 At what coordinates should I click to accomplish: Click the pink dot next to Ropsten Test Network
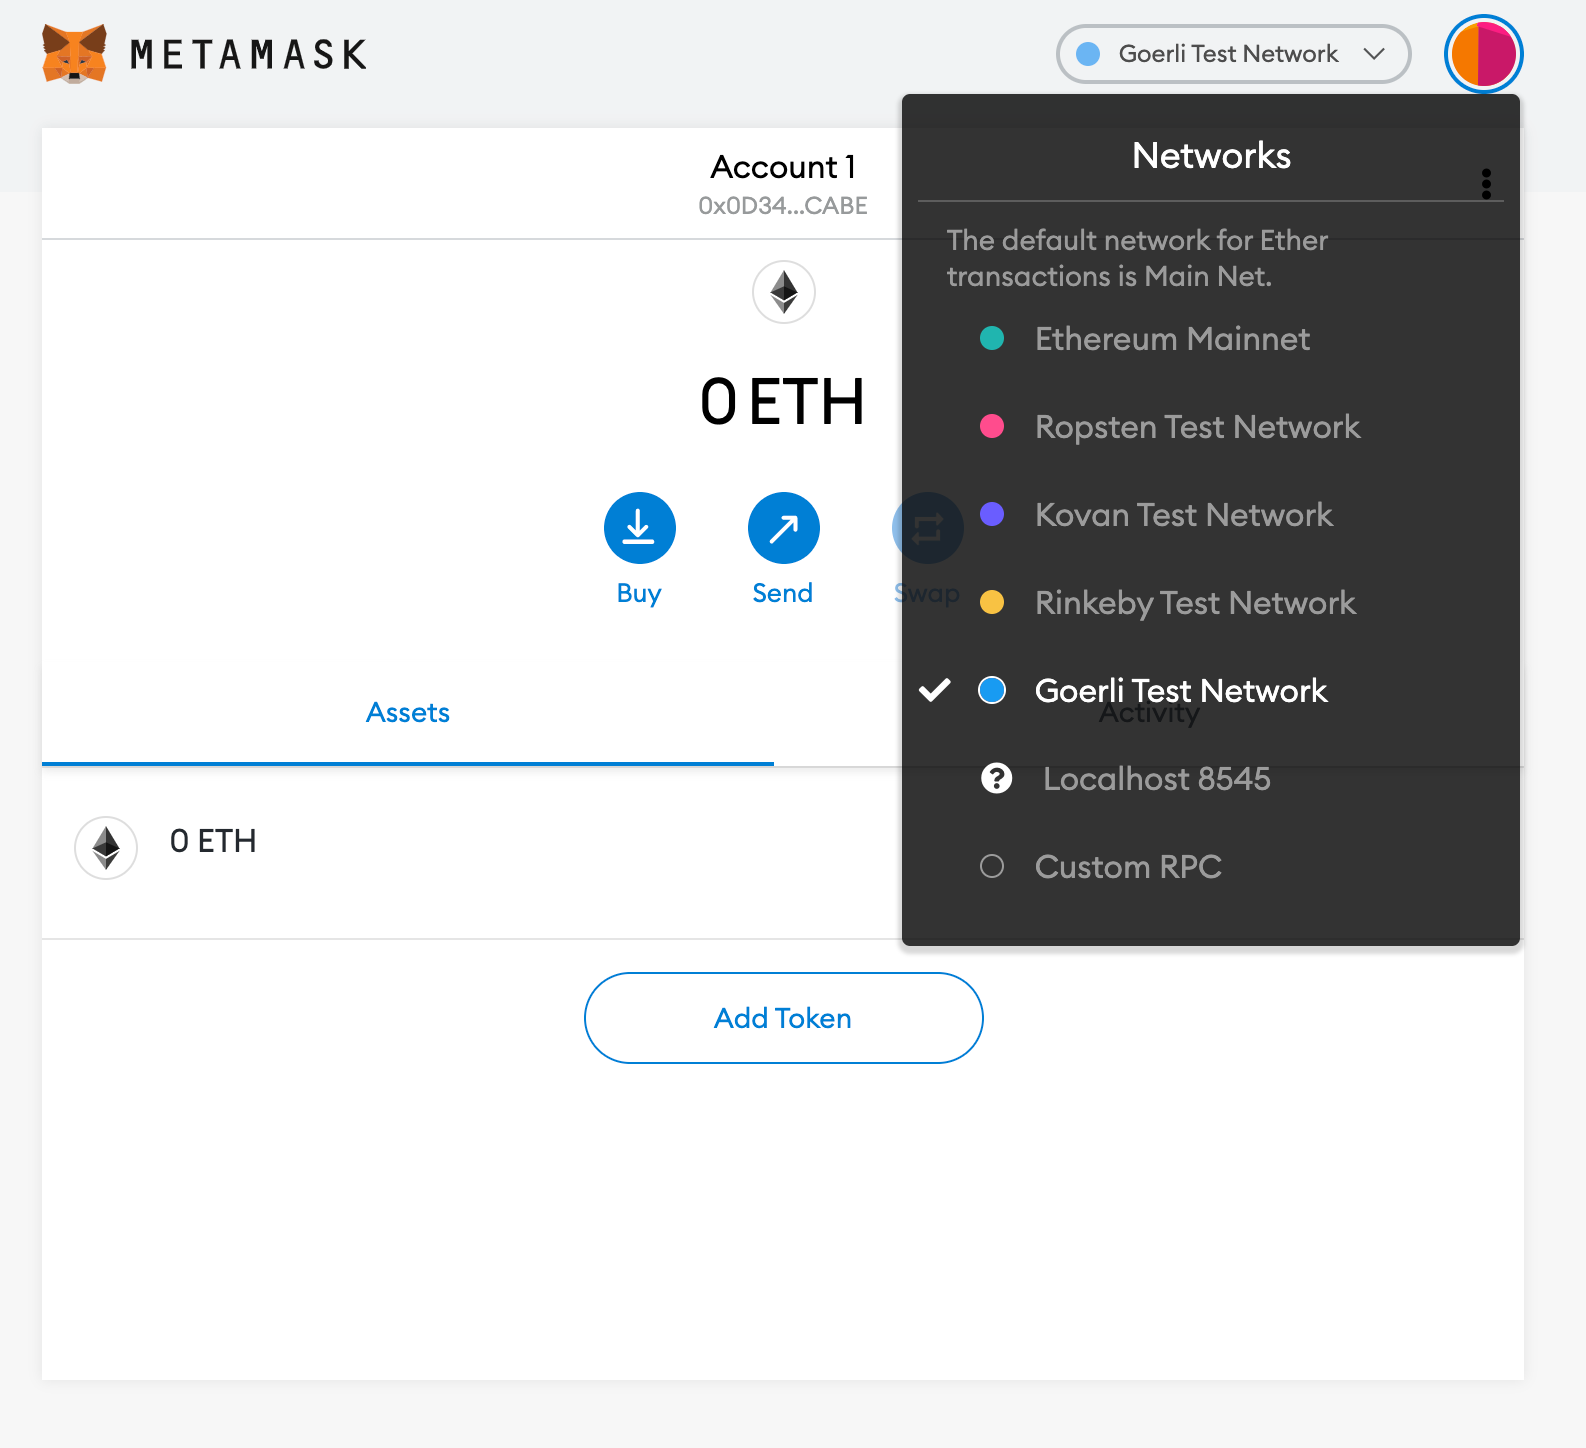(992, 426)
